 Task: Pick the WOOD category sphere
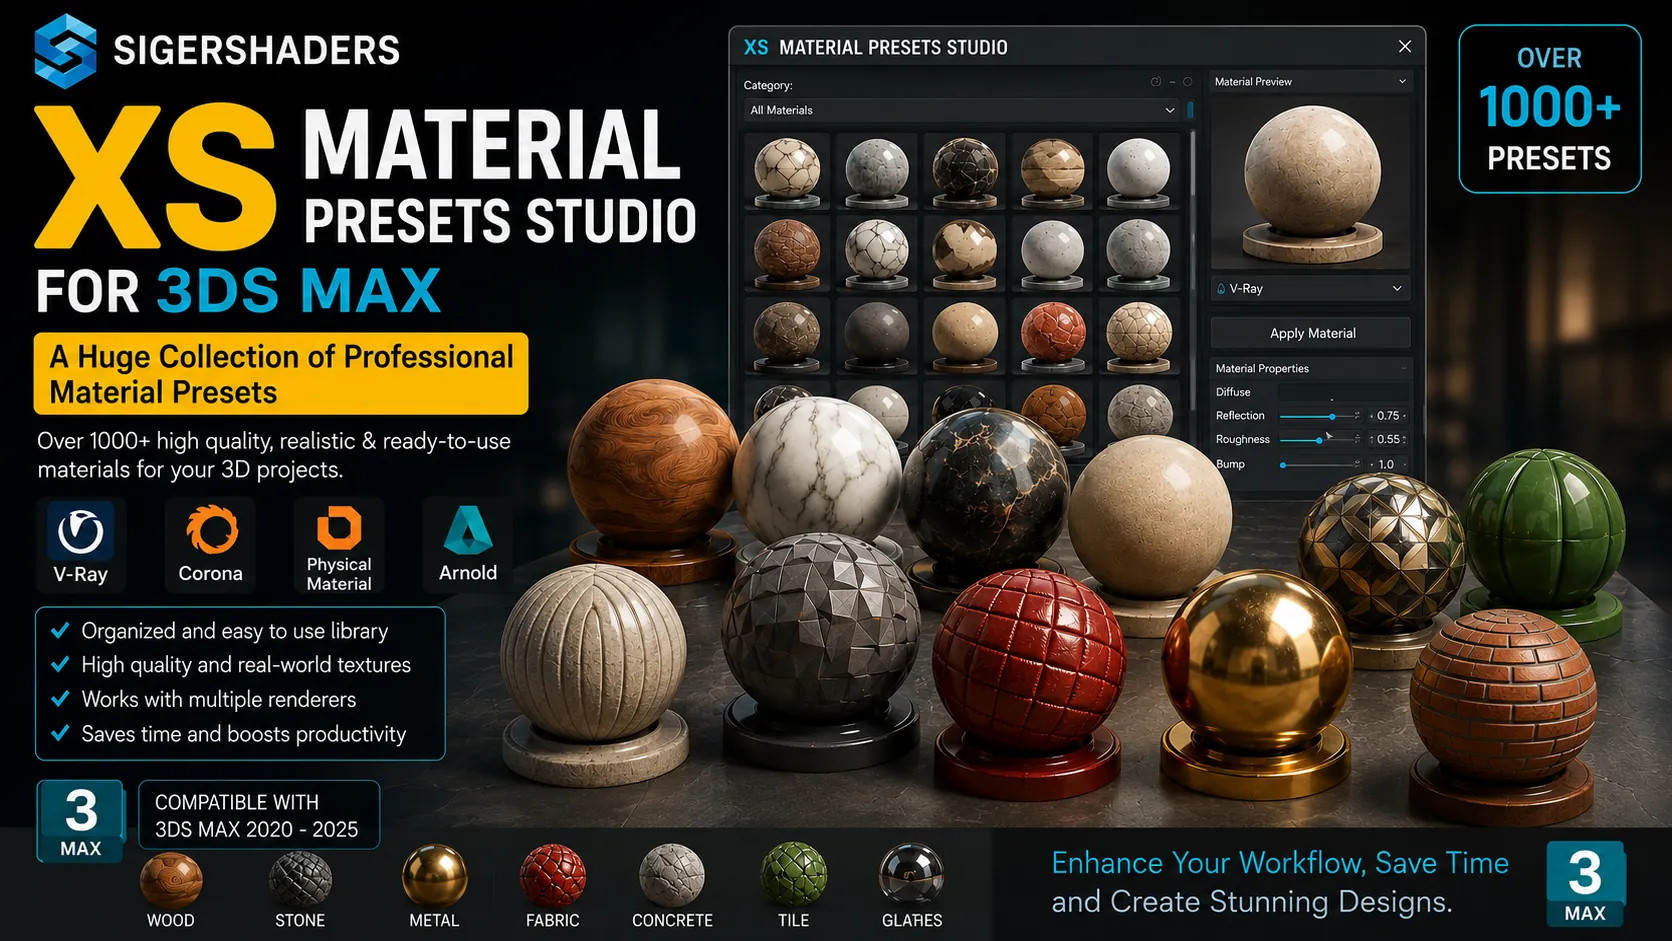pyautogui.click(x=171, y=880)
